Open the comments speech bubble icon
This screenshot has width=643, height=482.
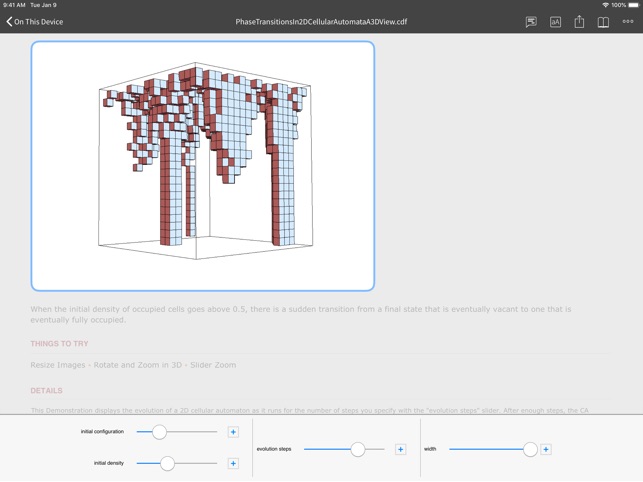coord(531,22)
